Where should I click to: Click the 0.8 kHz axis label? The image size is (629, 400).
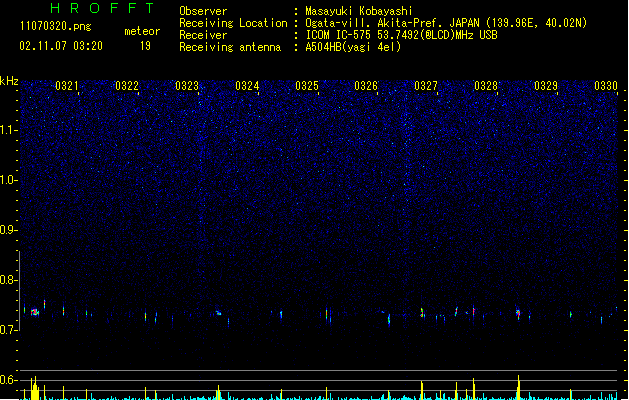click(8, 280)
